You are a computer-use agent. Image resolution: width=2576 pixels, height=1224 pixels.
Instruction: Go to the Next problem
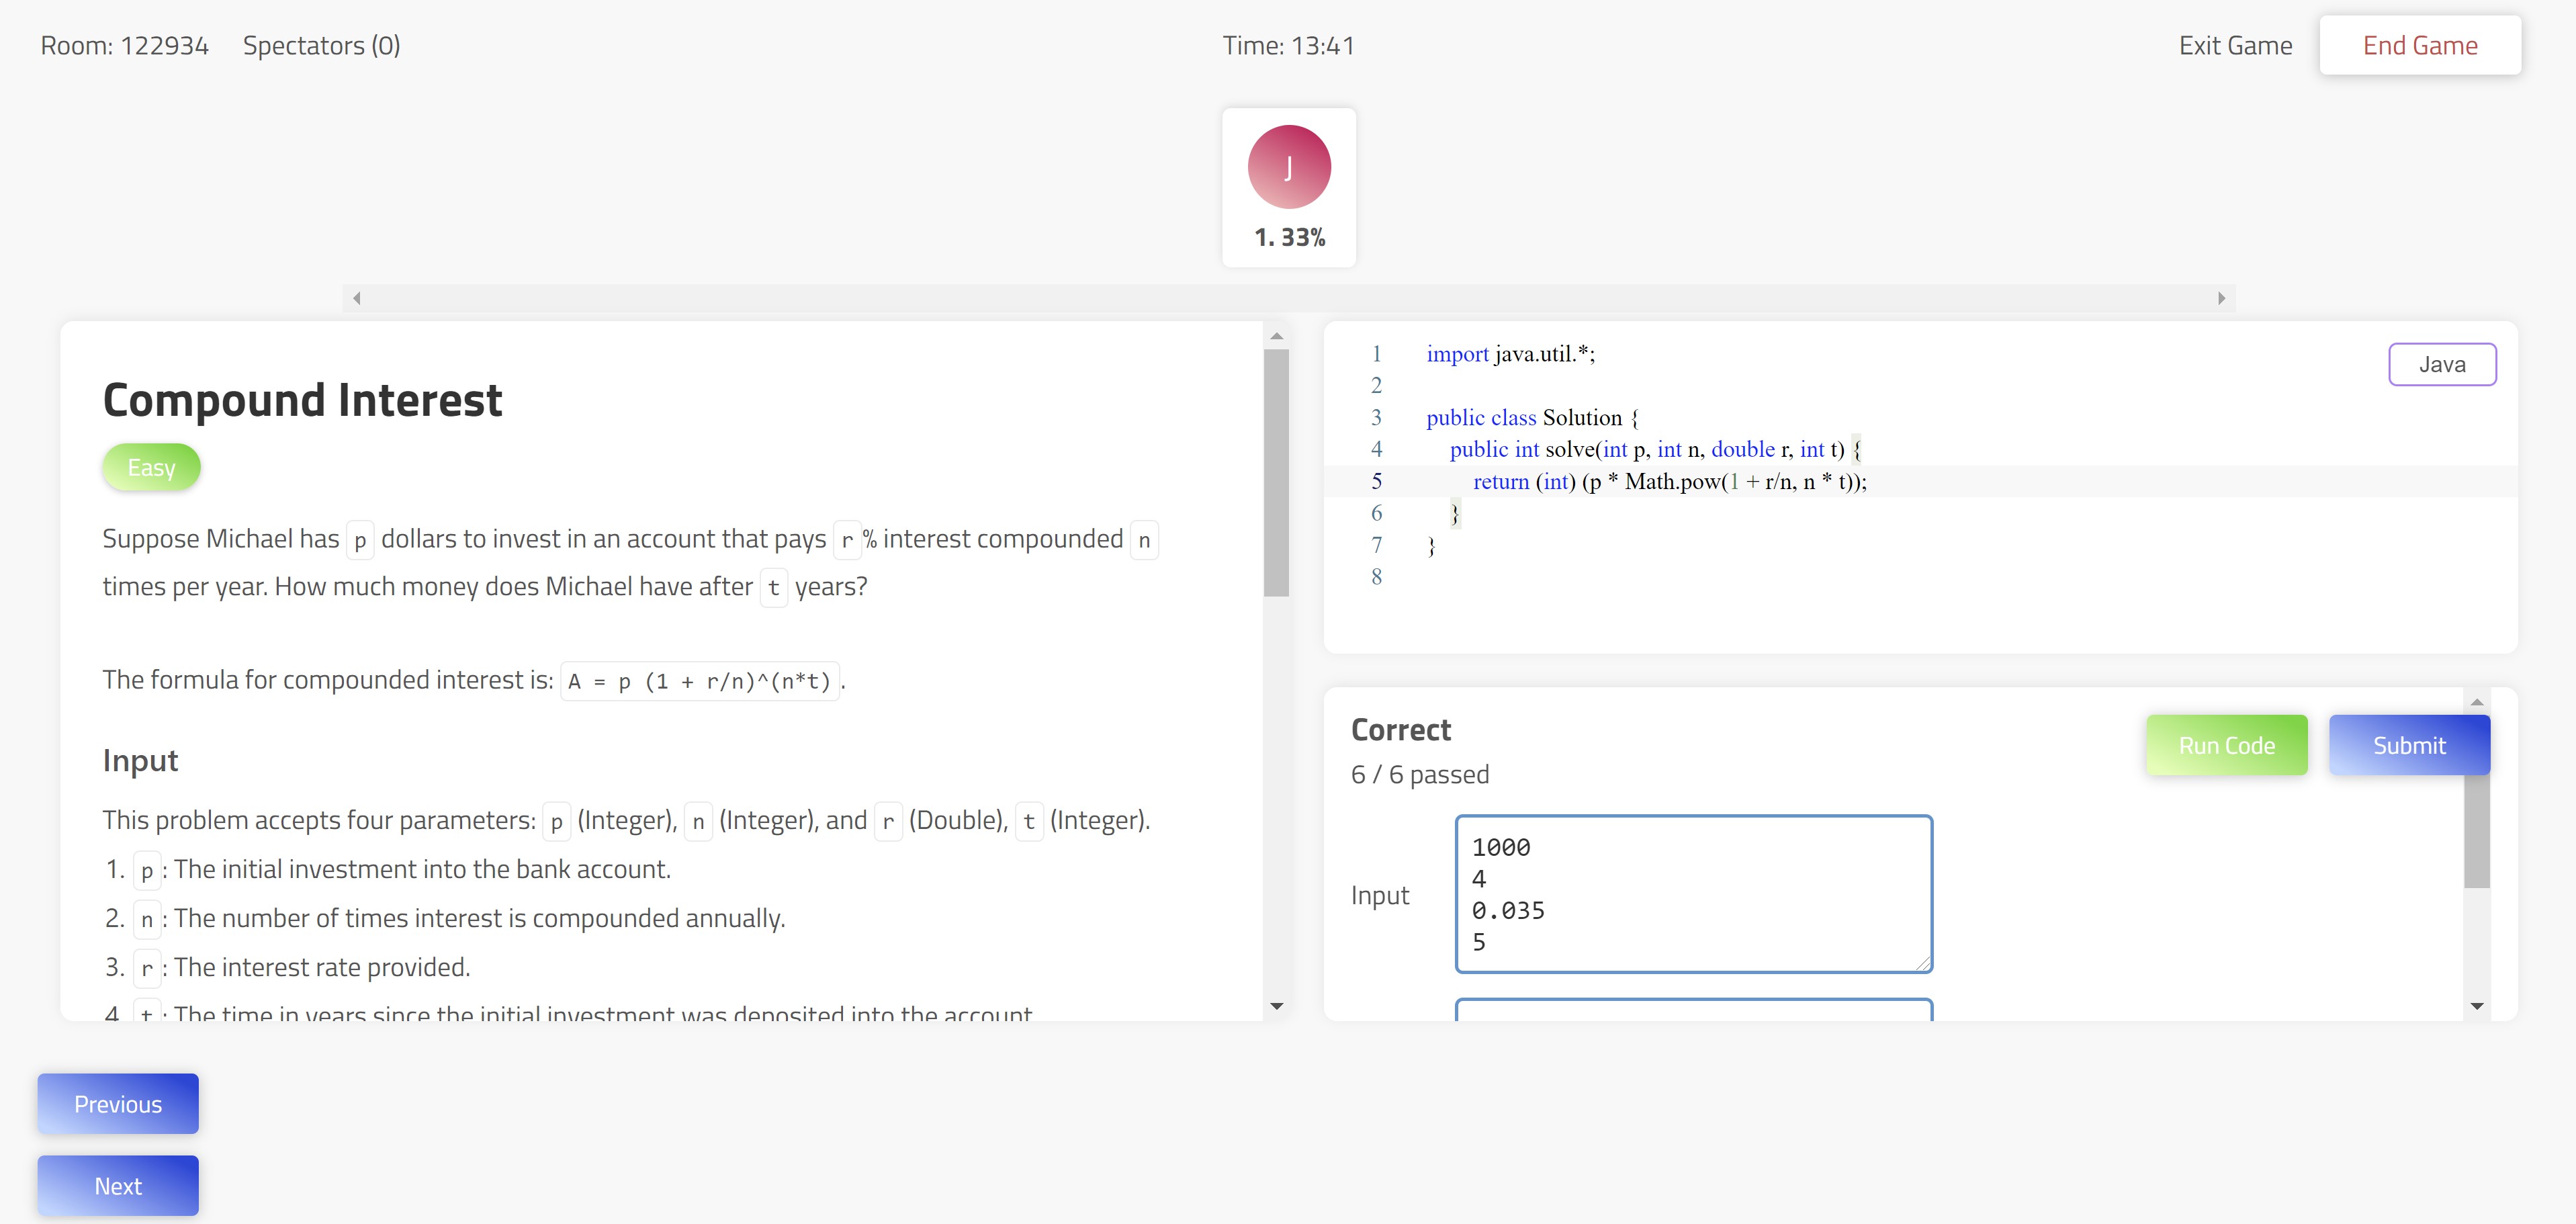click(x=118, y=1185)
